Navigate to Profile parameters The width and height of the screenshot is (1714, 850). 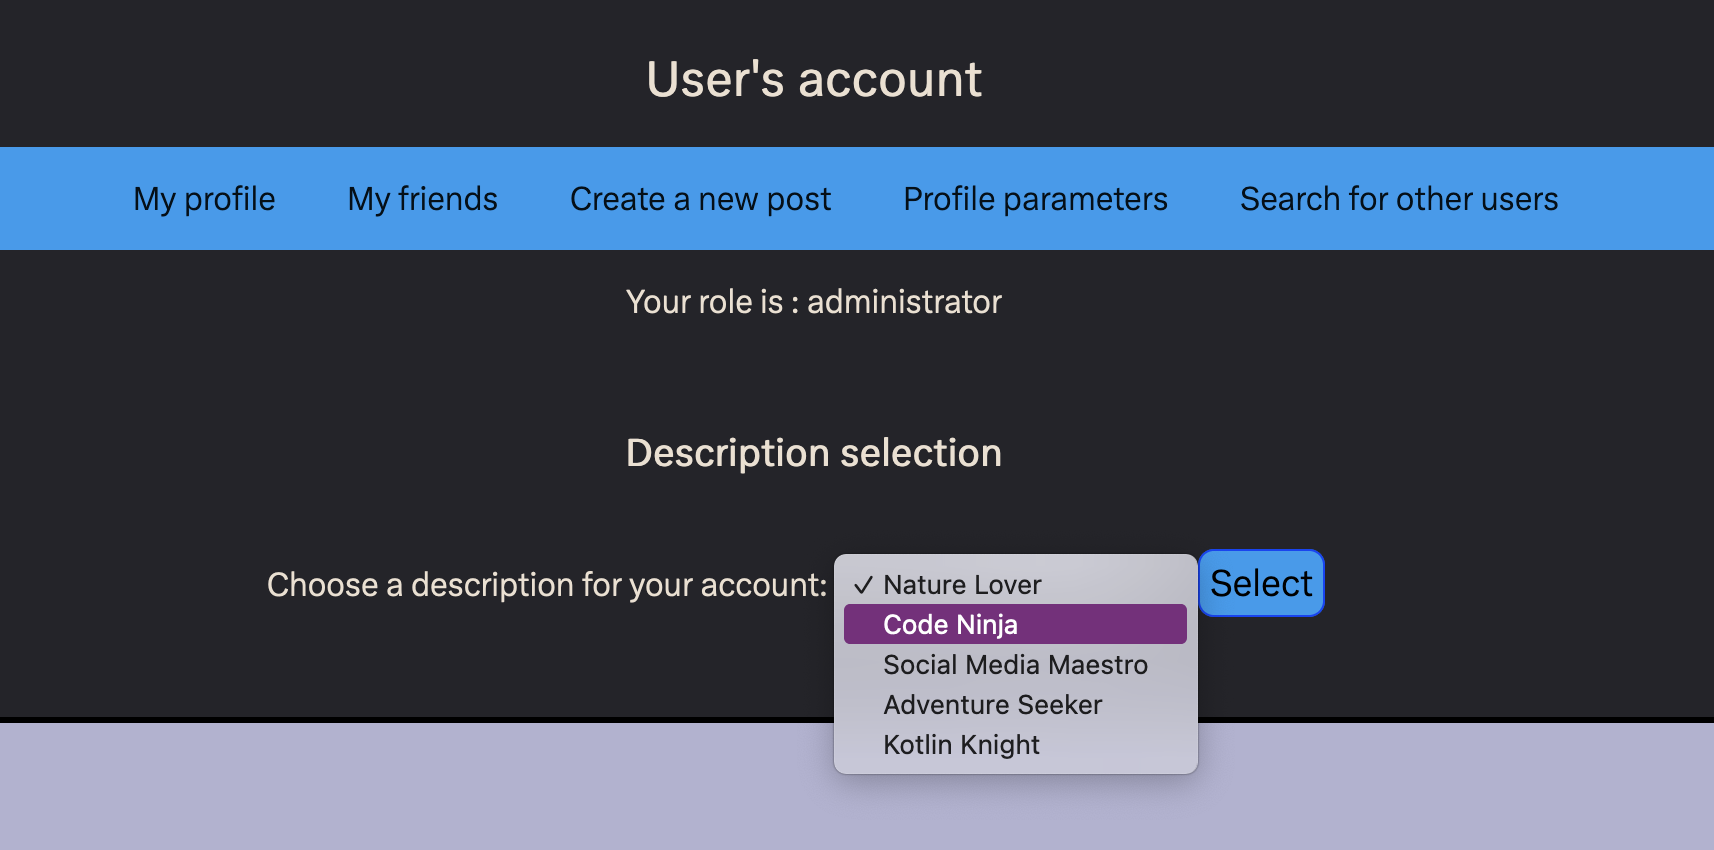(1035, 199)
